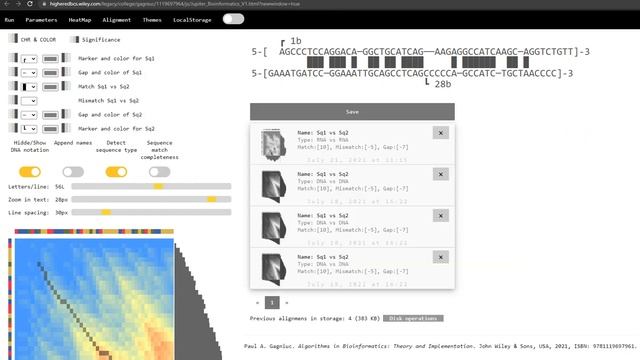
Task: Enable the Append names switch
Action: click(73, 172)
